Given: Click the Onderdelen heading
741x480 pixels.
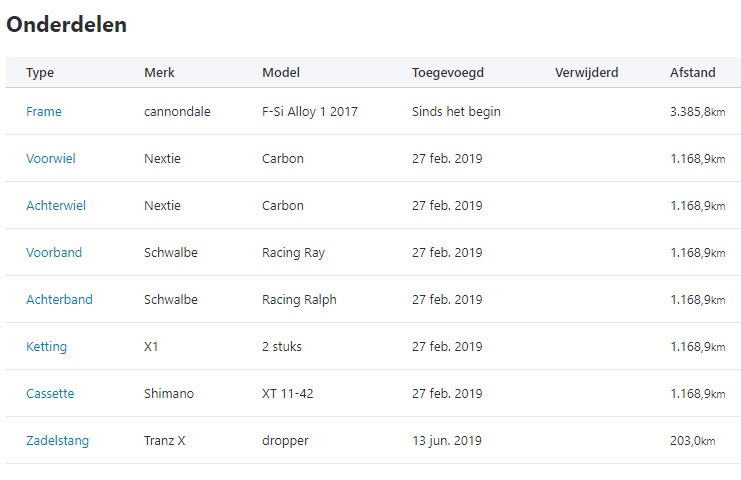Looking at the screenshot, I should tap(67, 25).
